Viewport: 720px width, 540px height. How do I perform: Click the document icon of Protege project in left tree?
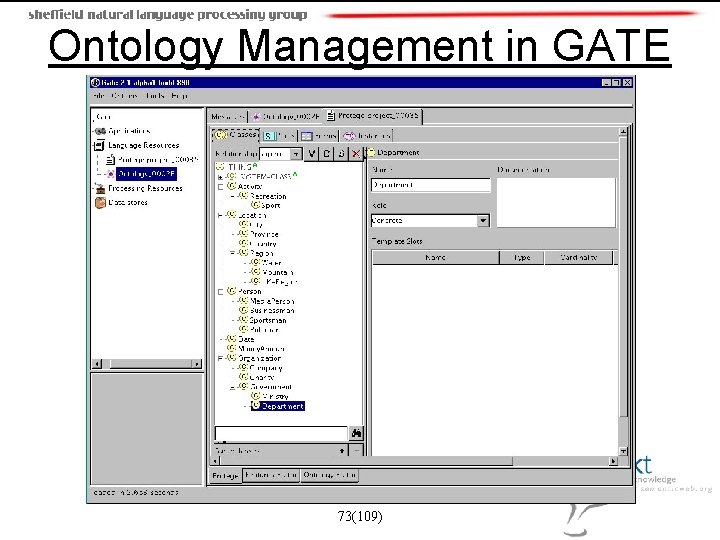(x=110, y=160)
